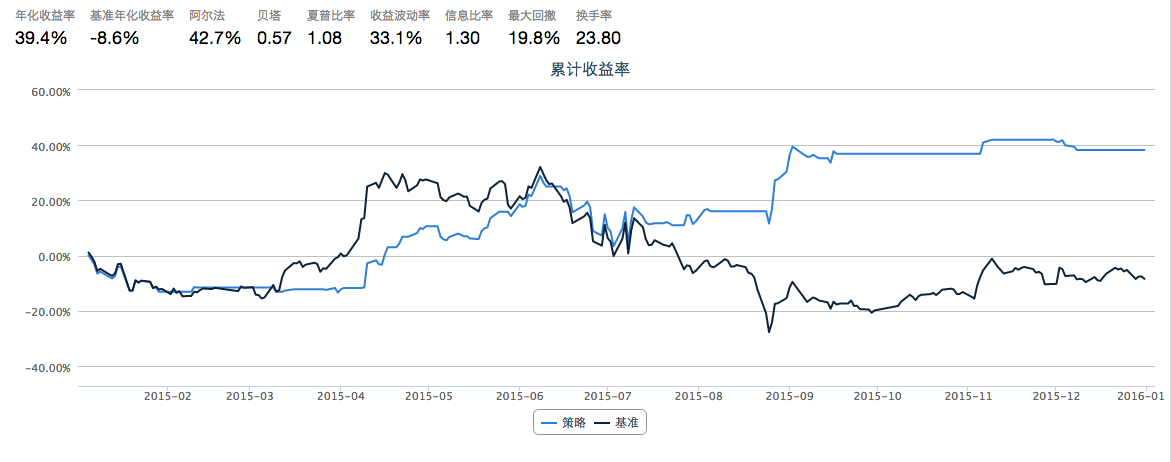Click the 2015-09 x-axis date label
This screenshot has height=462, width=1171.
[x=788, y=397]
